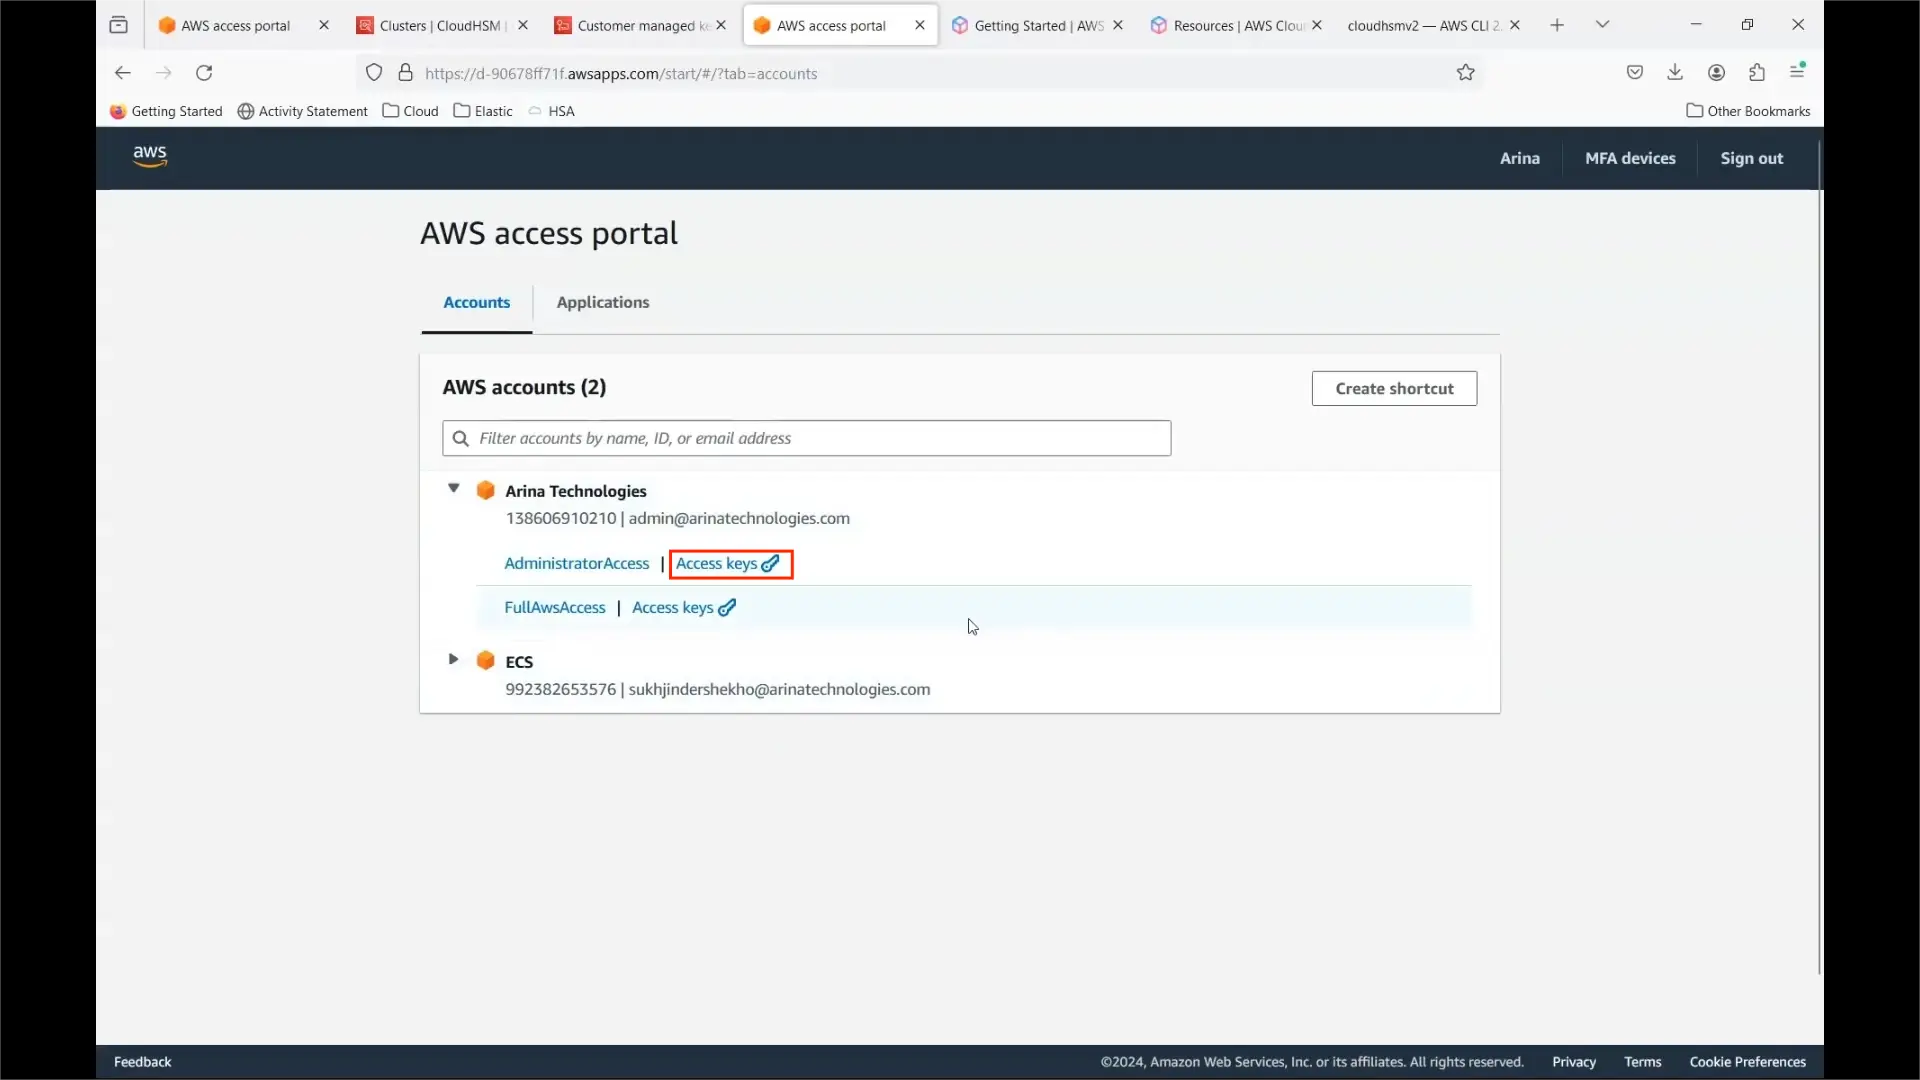
Task: Click the Create shortcut button
Action: (x=1394, y=388)
